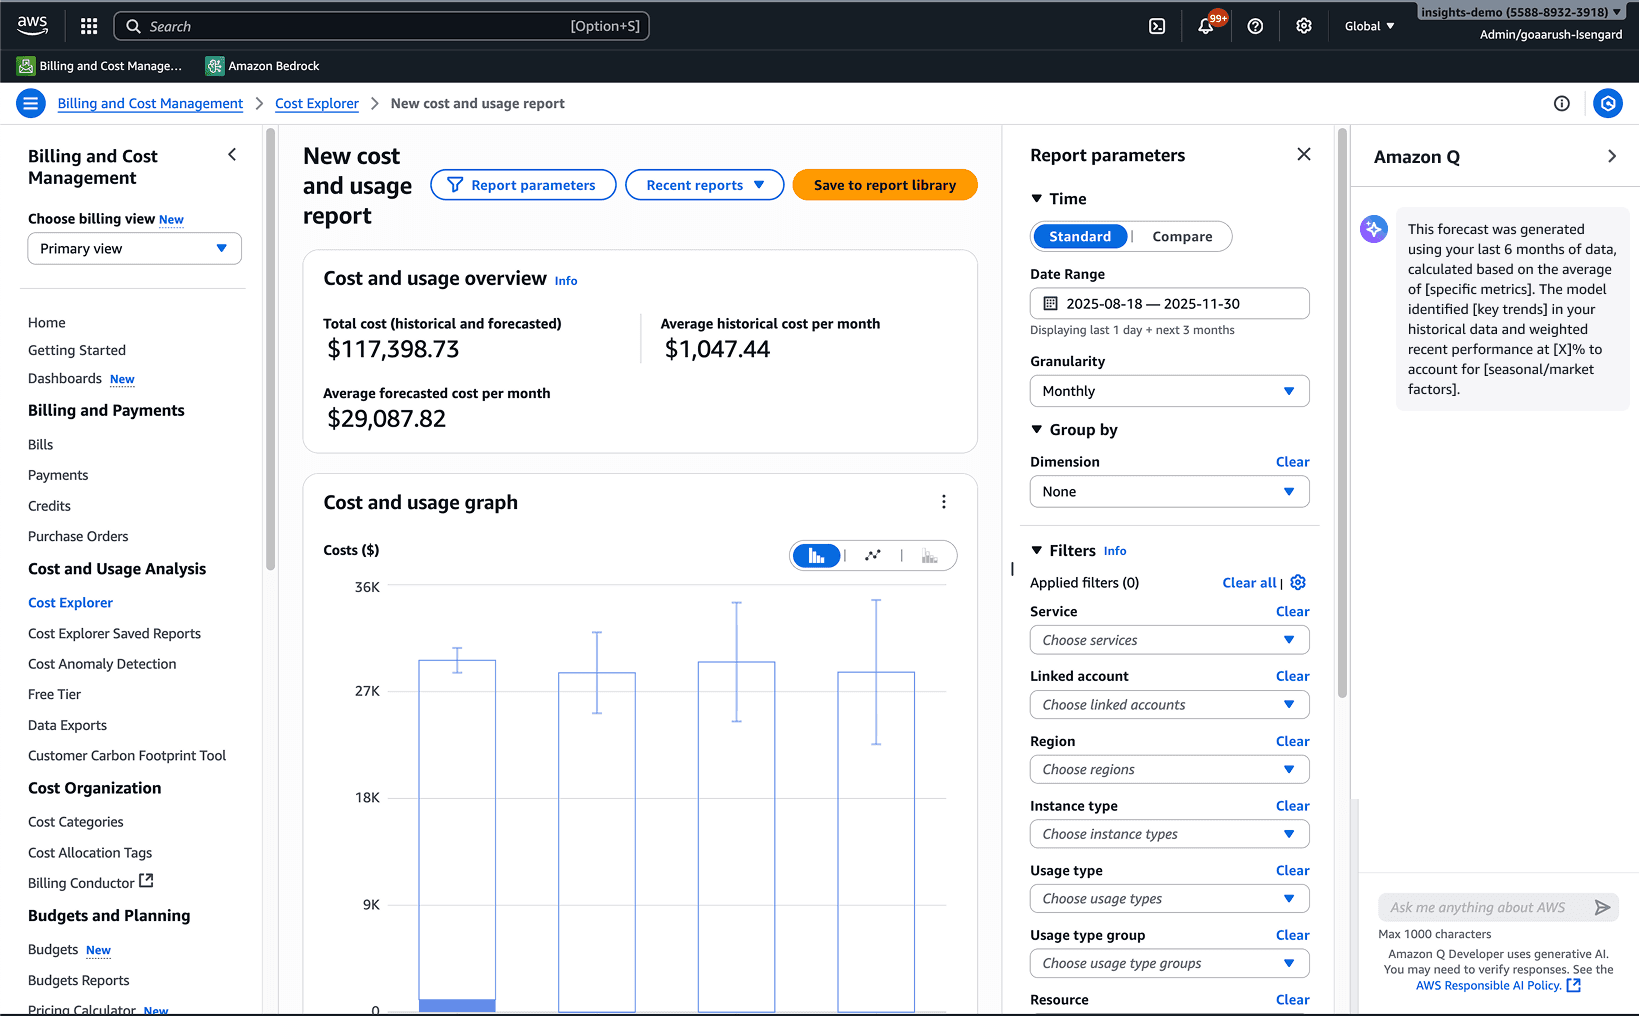Image resolution: width=1640 pixels, height=1016 pixels.
Task: Open the Primary view billing dropdown
Action: (x=134, y=249)
